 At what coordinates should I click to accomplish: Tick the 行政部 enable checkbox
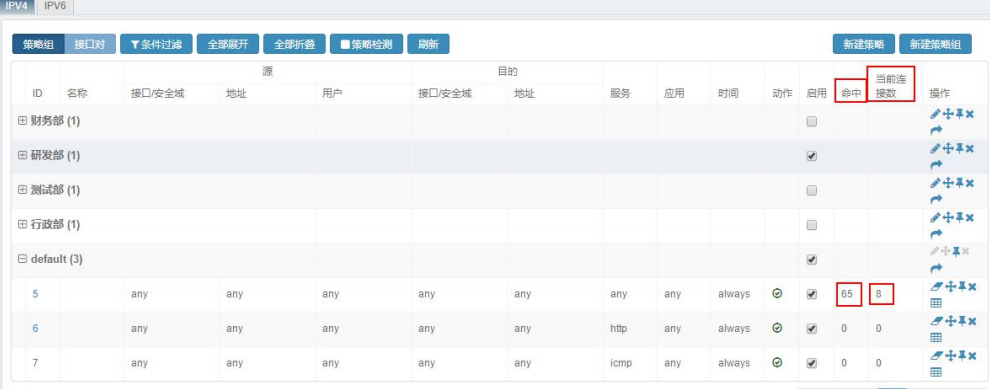tap(812, 225)
